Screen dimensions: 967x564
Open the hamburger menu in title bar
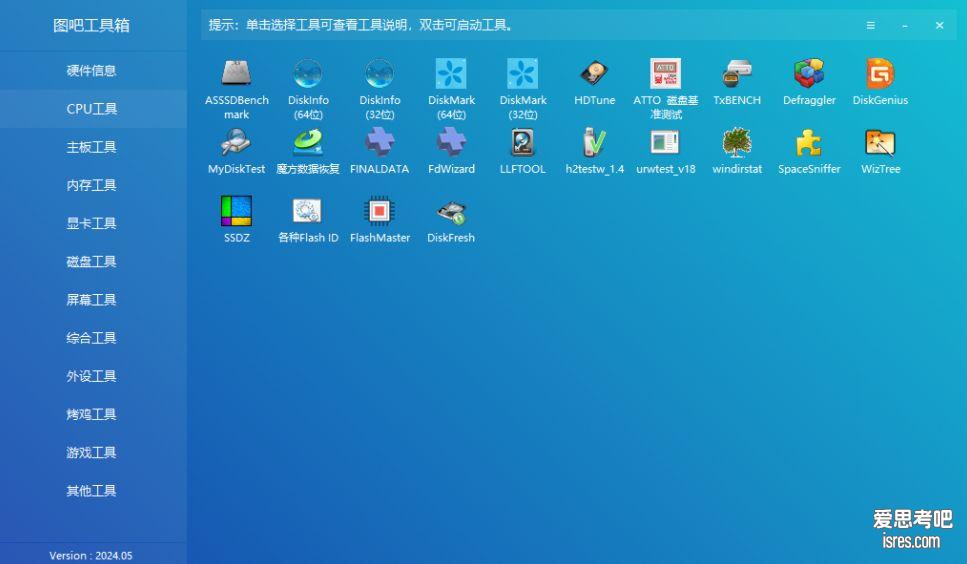(x=870, y=25)
